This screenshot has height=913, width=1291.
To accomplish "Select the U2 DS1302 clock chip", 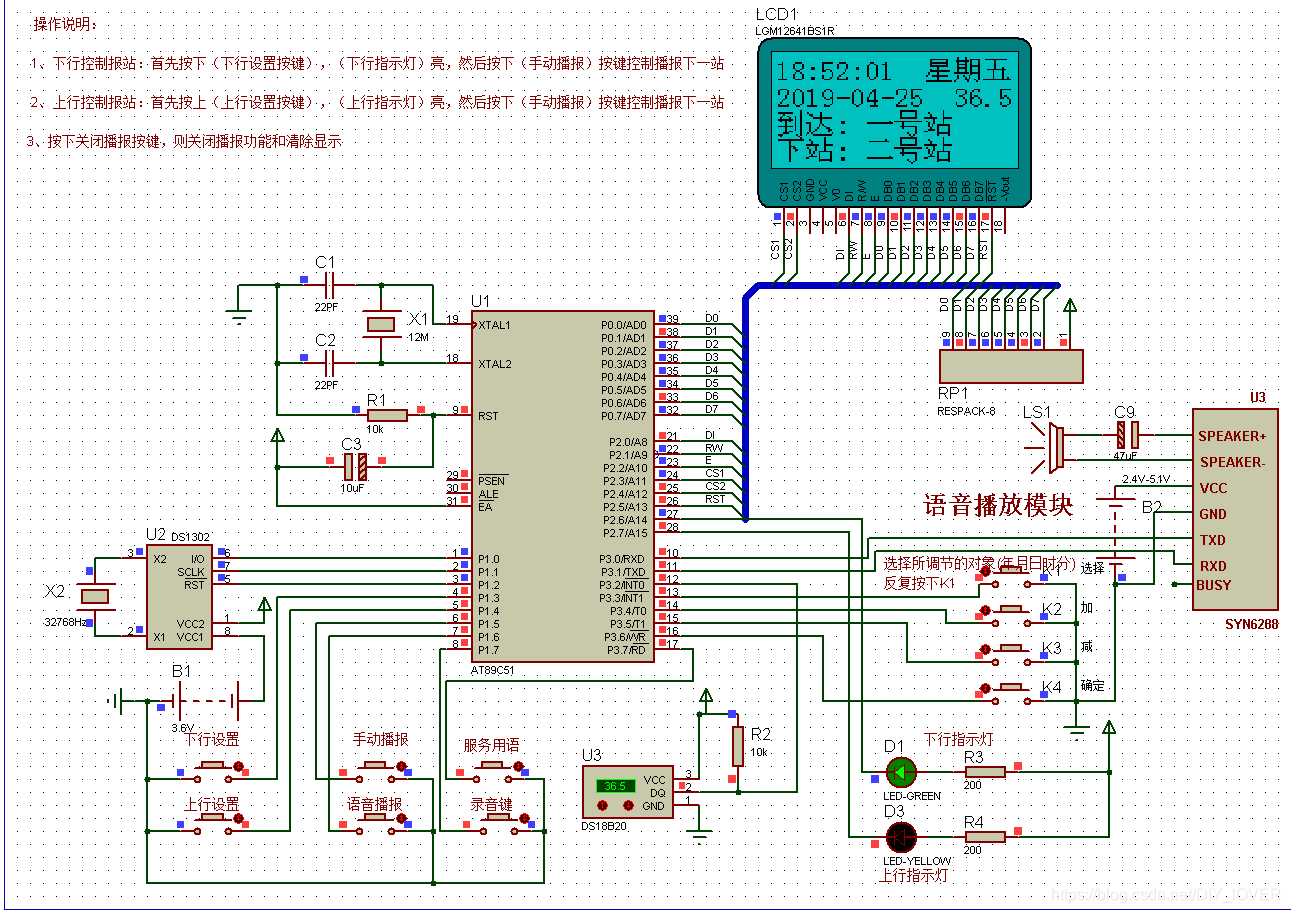I will pyautogui.click(x=177, y=597).
